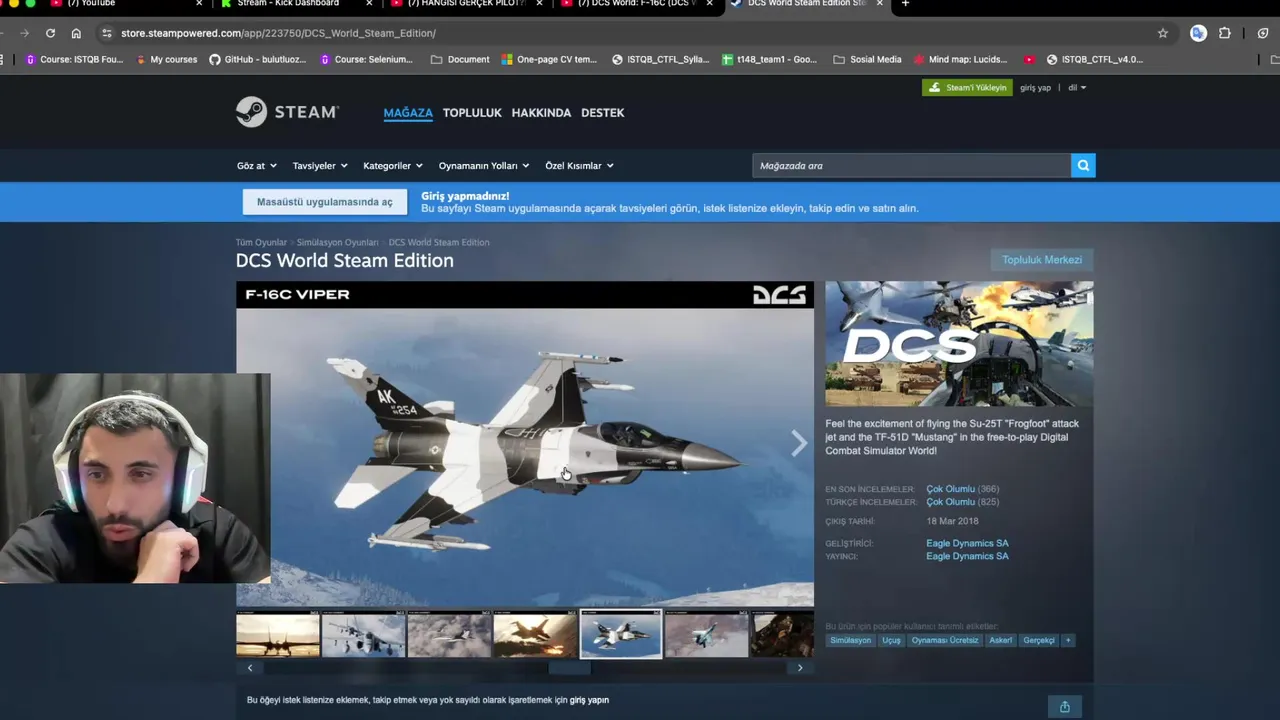This screenshot has width=1280, height=720.
Task: Open the HAKKINDA menu item
Action: point(541,113)
